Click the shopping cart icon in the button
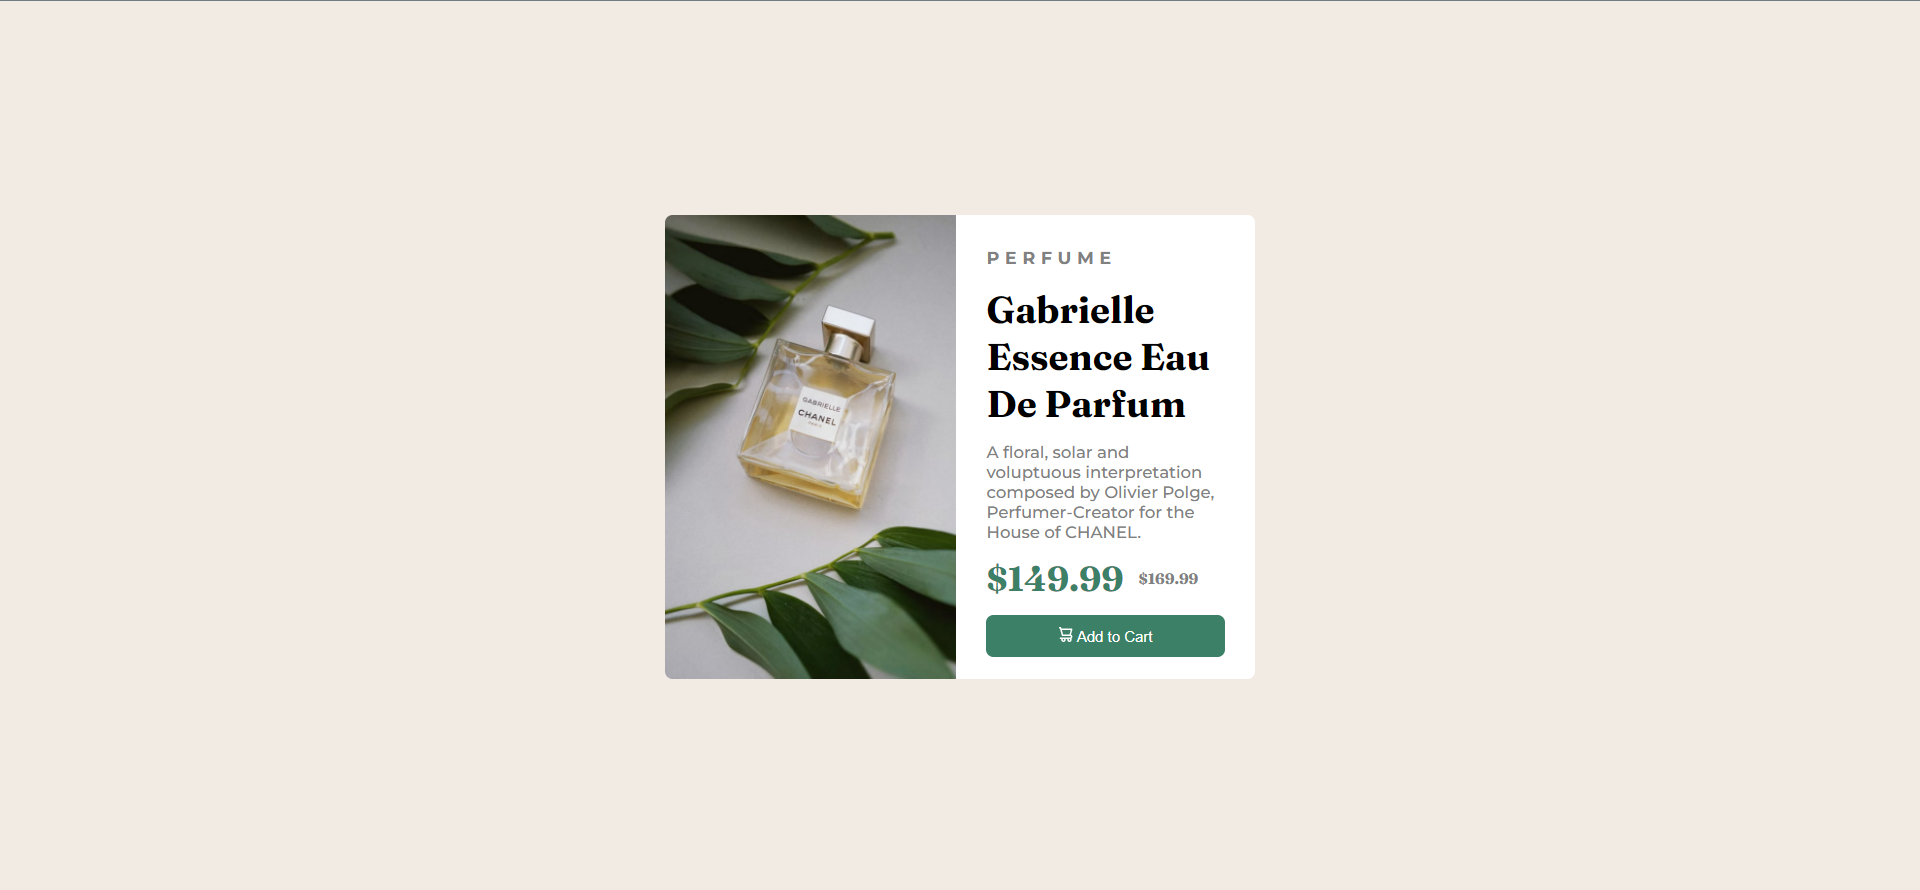Screen dimensions: 1920x890 click(x=1066, y=635)
